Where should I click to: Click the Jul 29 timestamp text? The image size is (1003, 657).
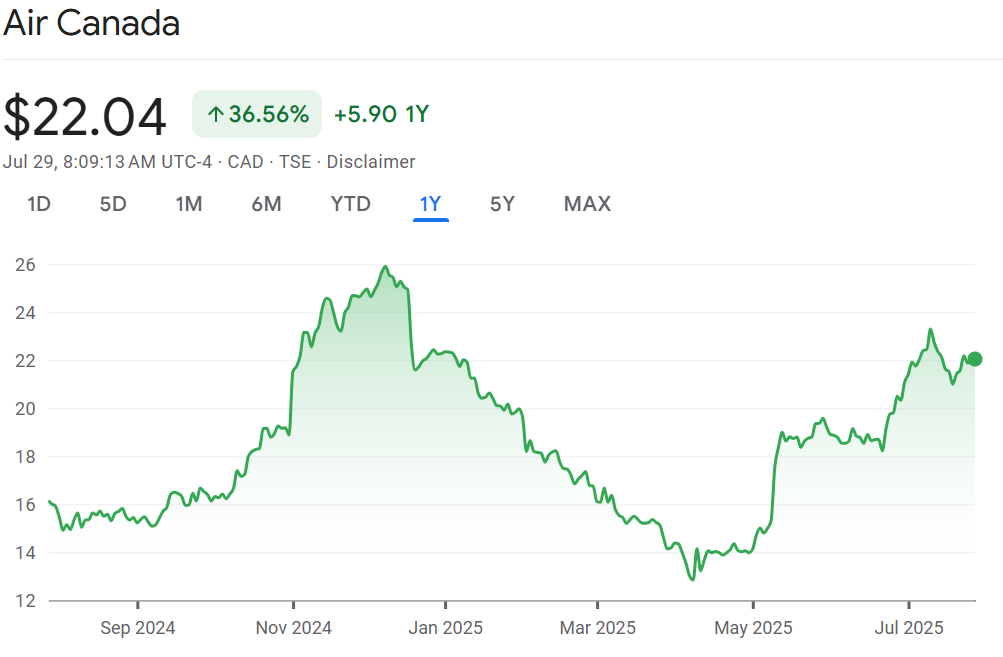(107, 162)
